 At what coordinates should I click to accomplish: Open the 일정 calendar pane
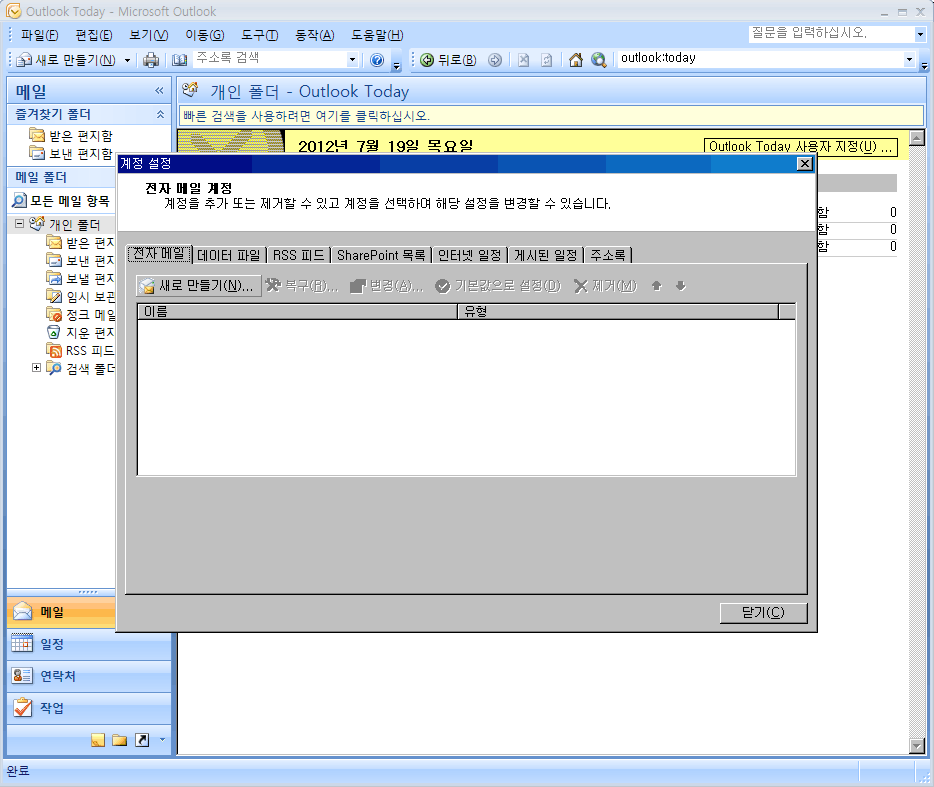pyautogui.click(x=89, y=644)
